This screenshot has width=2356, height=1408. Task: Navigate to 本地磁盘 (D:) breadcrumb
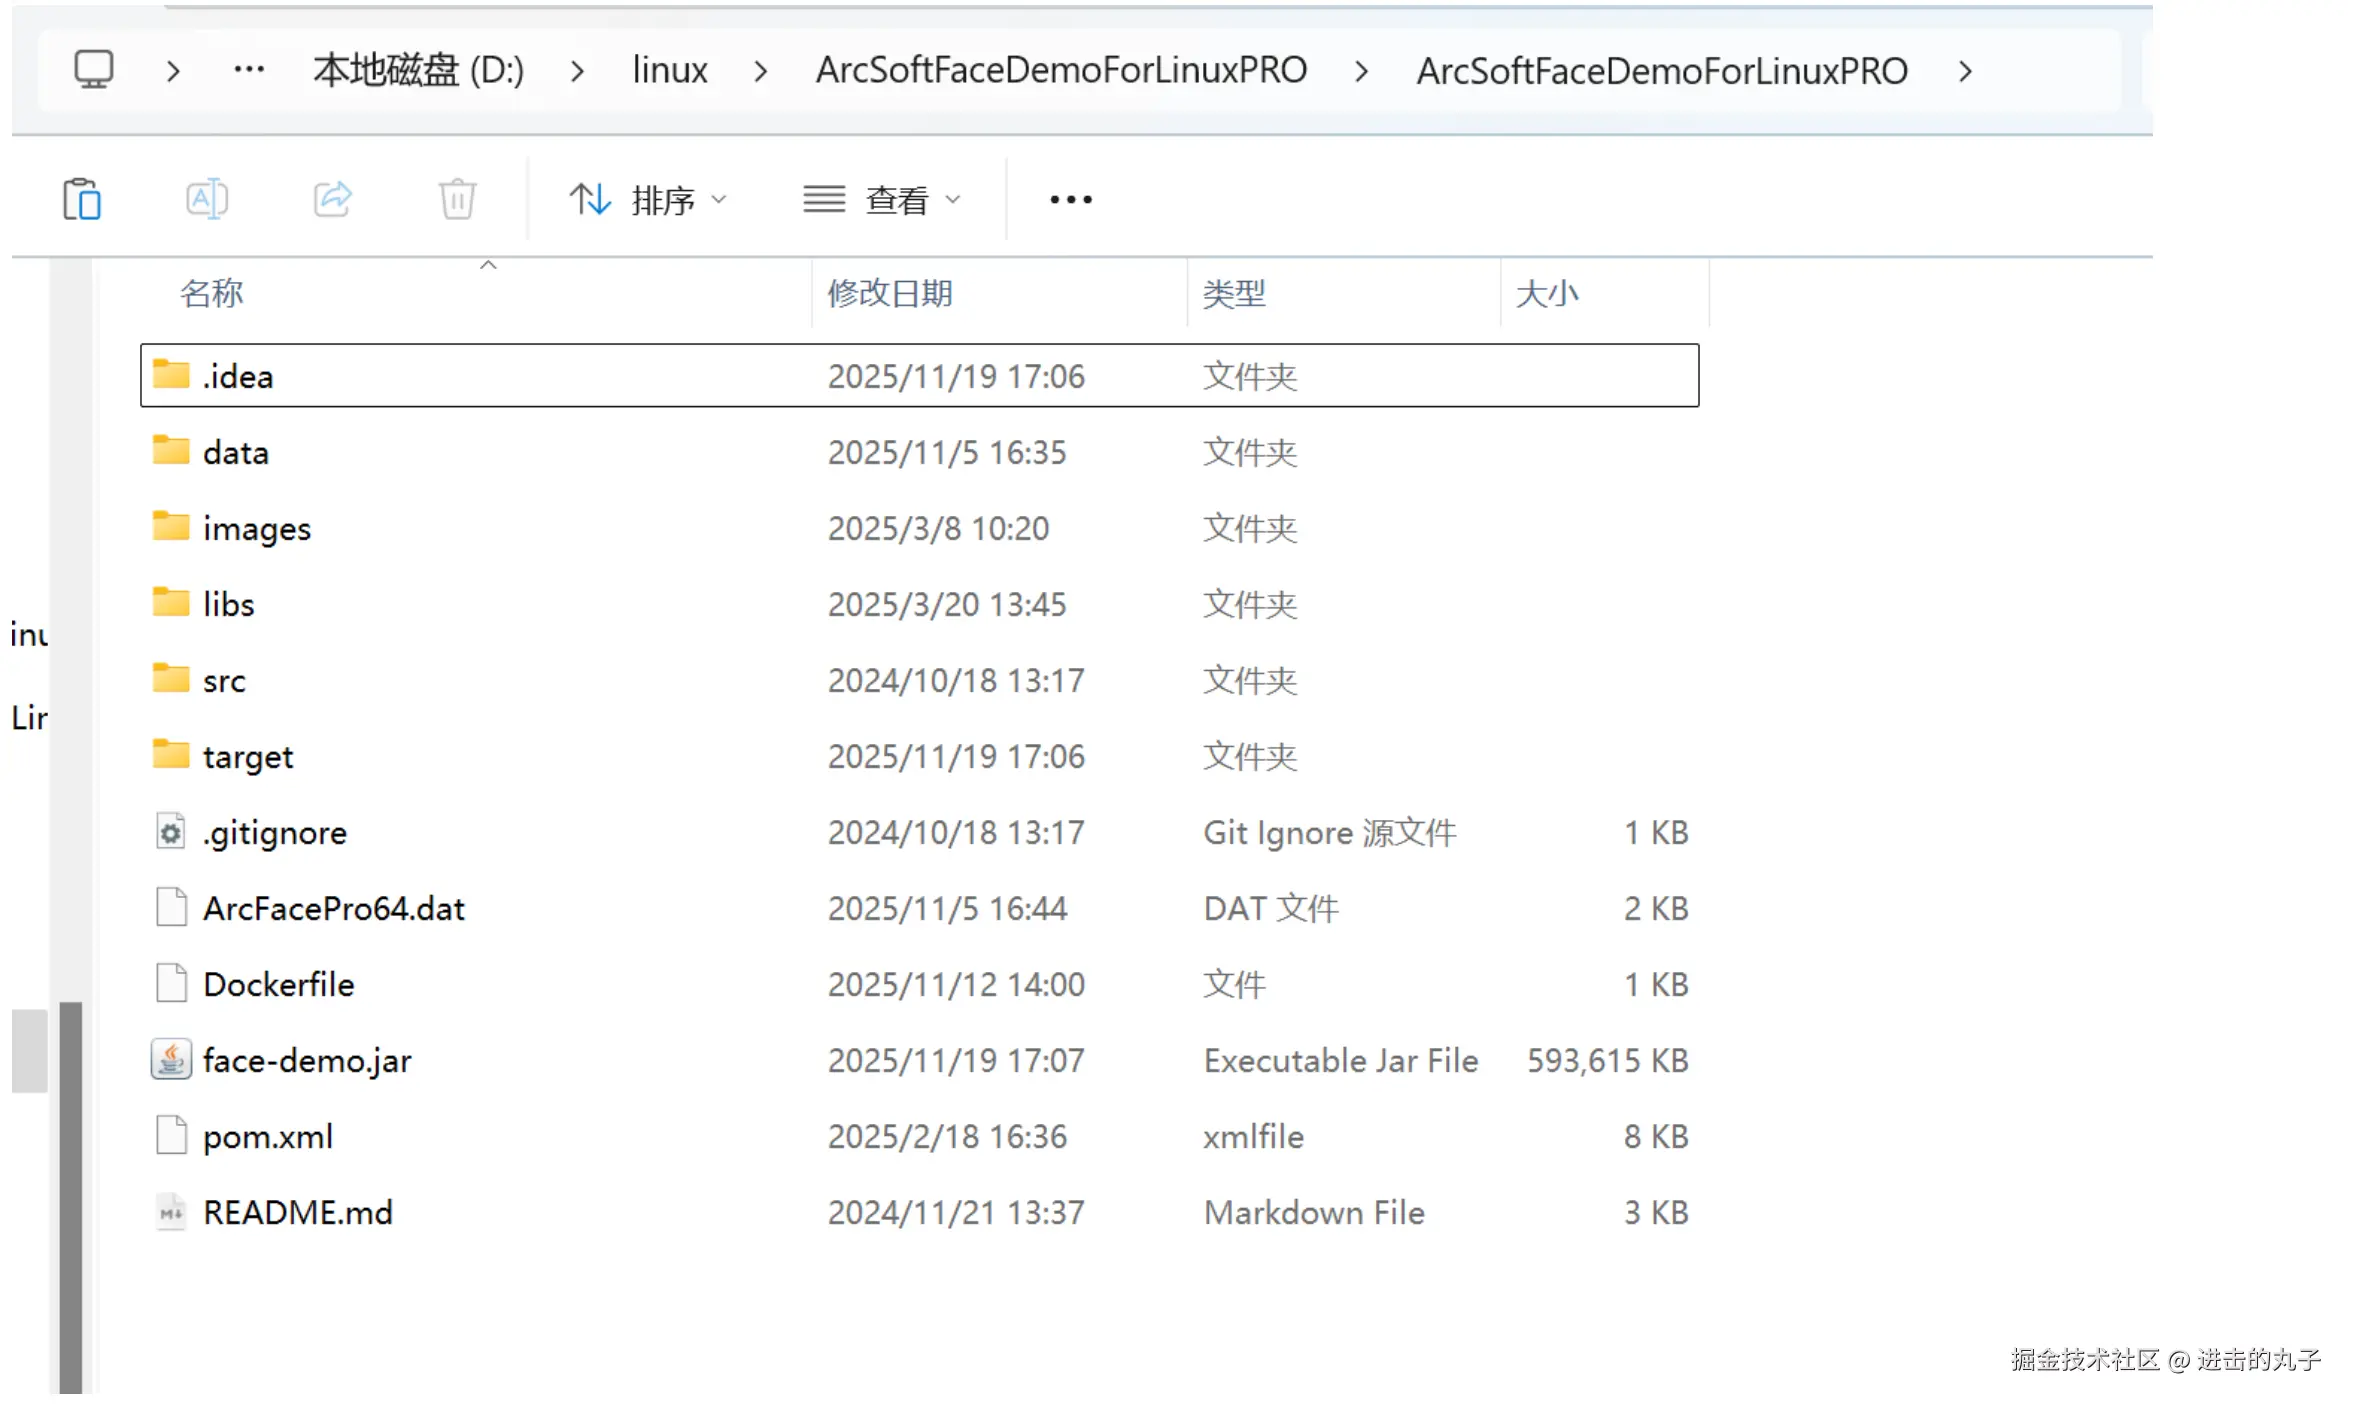coord(418,70)
